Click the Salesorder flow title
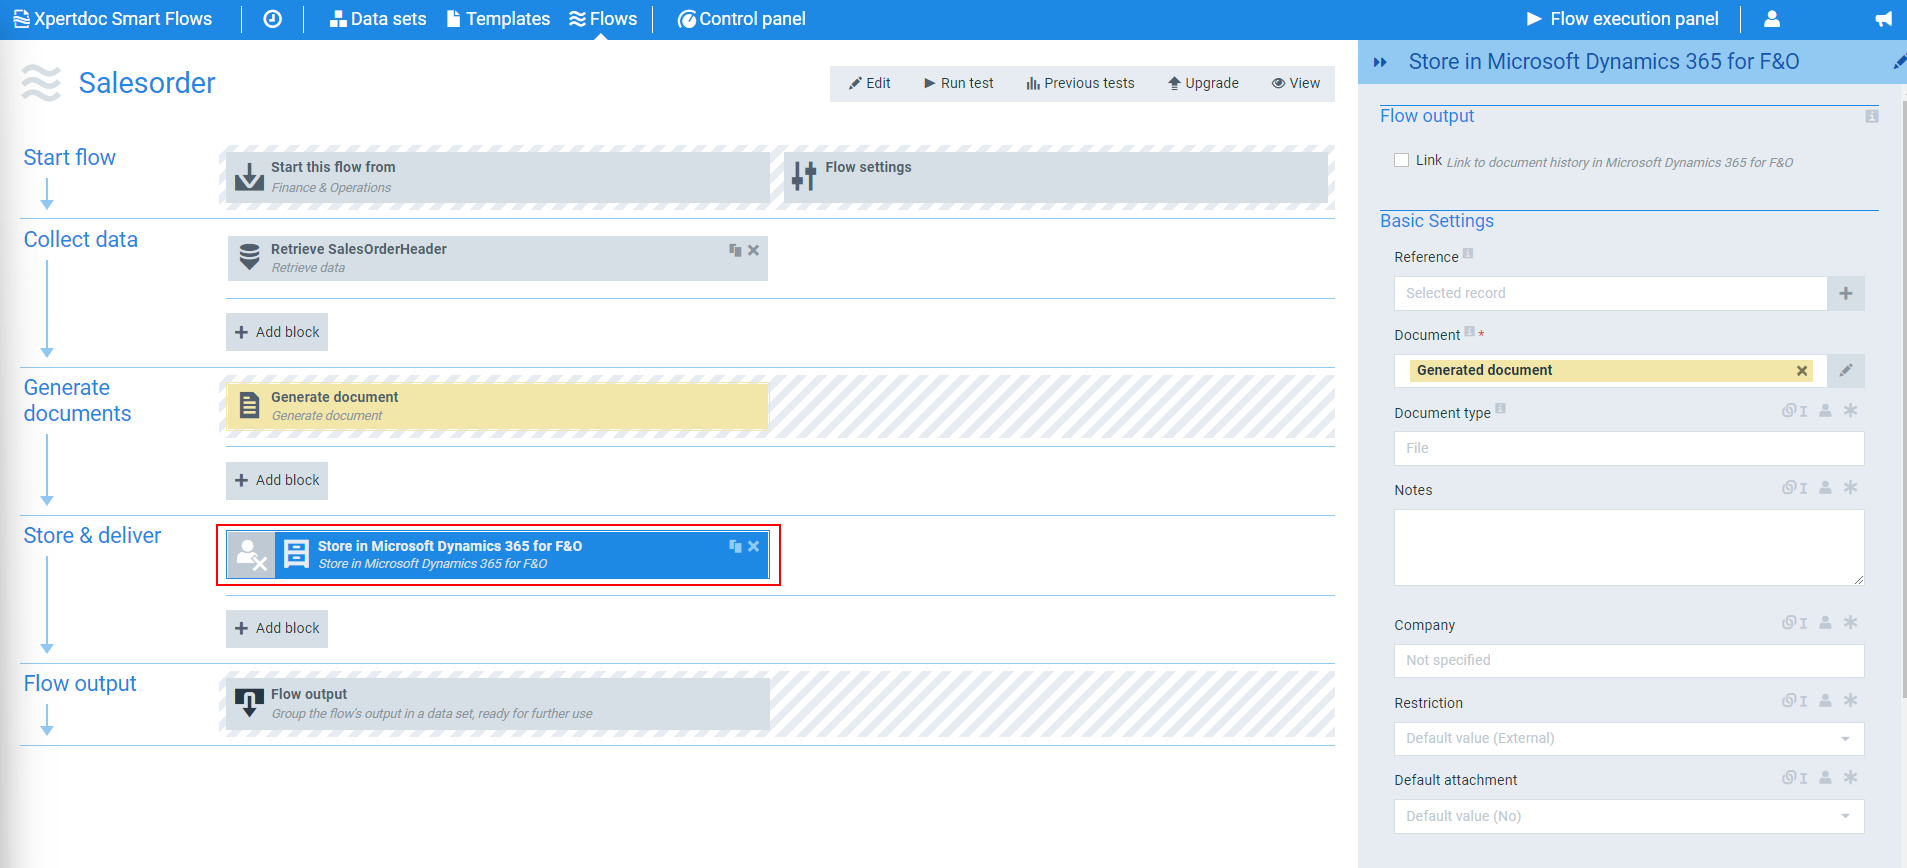Screen dimensions: 1907x868 click(x=147, y=83)
